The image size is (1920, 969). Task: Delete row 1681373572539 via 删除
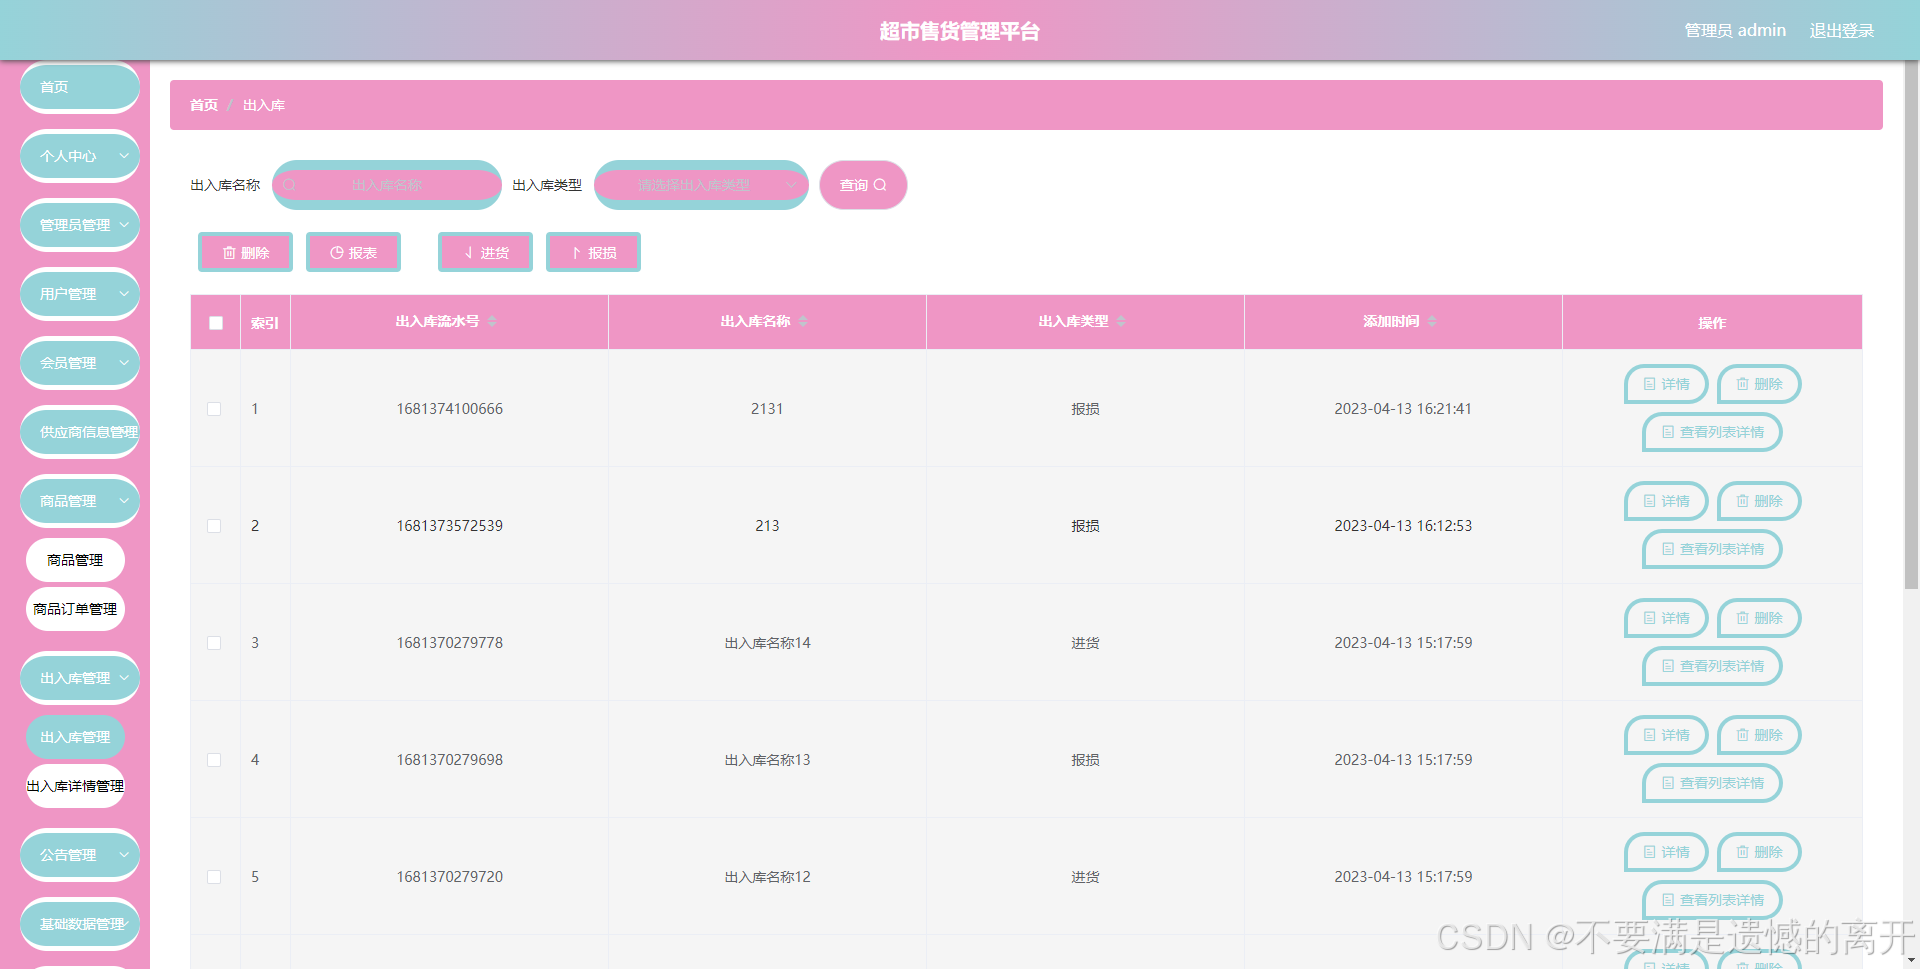point(1759,501)
